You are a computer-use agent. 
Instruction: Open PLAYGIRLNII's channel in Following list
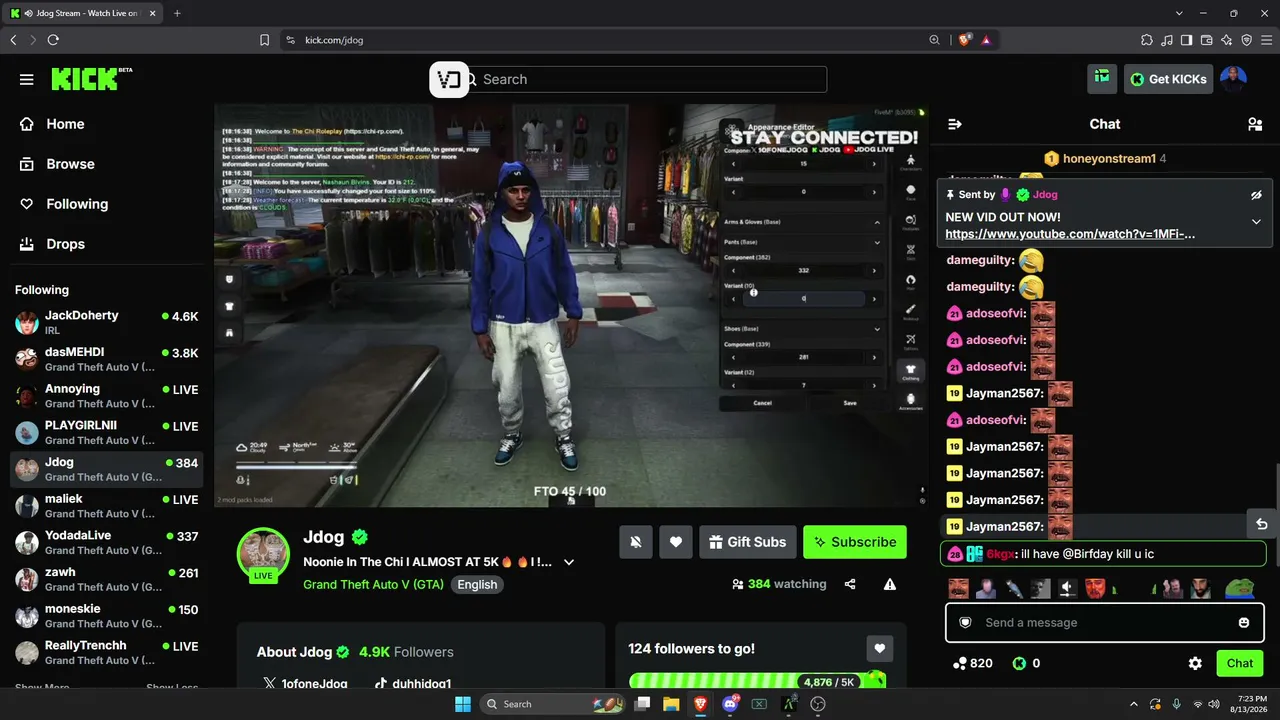(106, 432)
